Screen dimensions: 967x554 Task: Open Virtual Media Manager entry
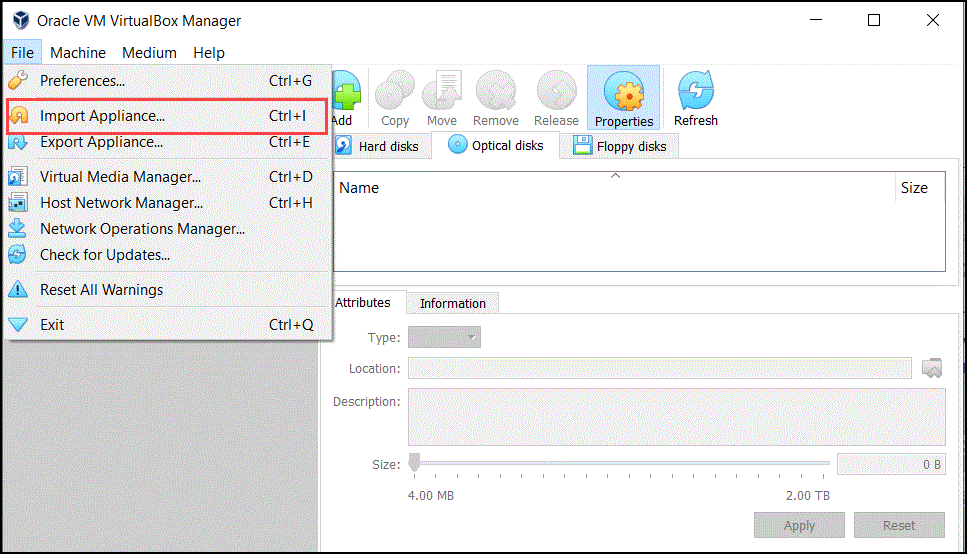coord(168,177)
